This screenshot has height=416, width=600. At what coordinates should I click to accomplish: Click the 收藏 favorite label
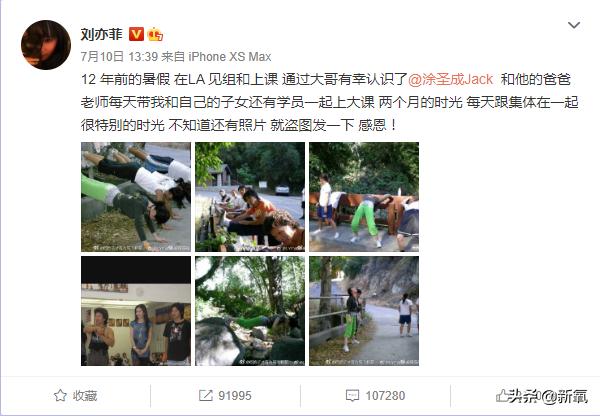(x=85, y=395)
